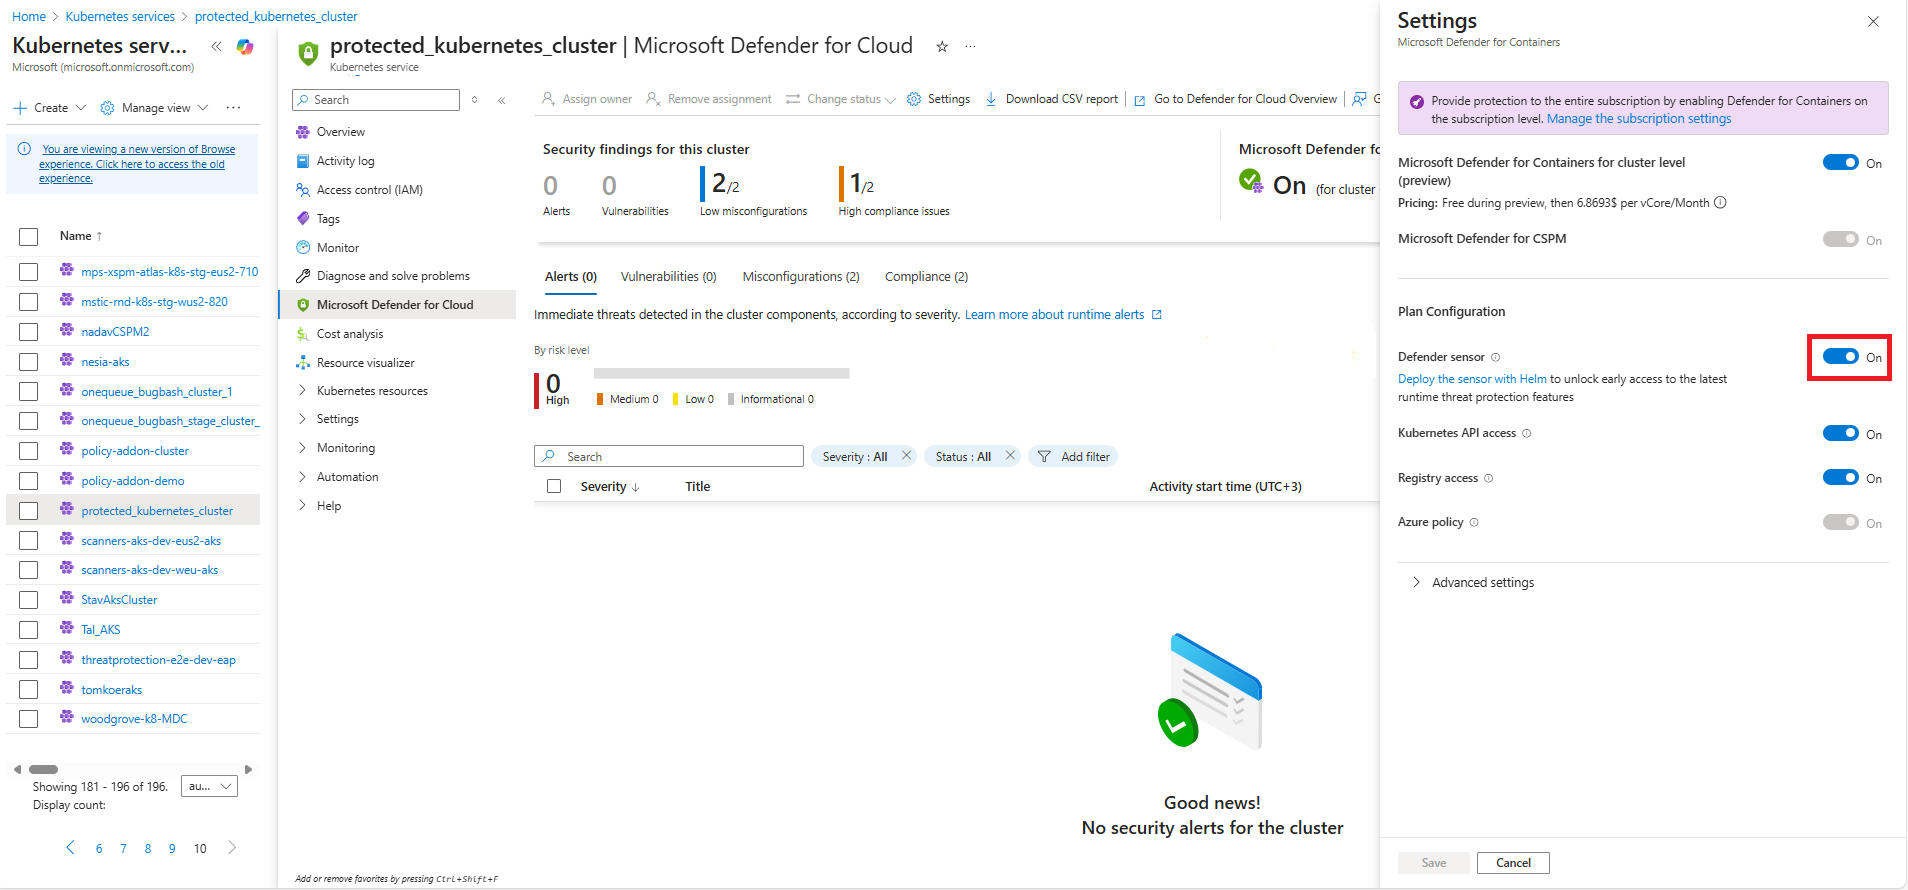The image size is (1908, 890).
Task: Toggle the Registry access switch
Action: point(1840,478)
